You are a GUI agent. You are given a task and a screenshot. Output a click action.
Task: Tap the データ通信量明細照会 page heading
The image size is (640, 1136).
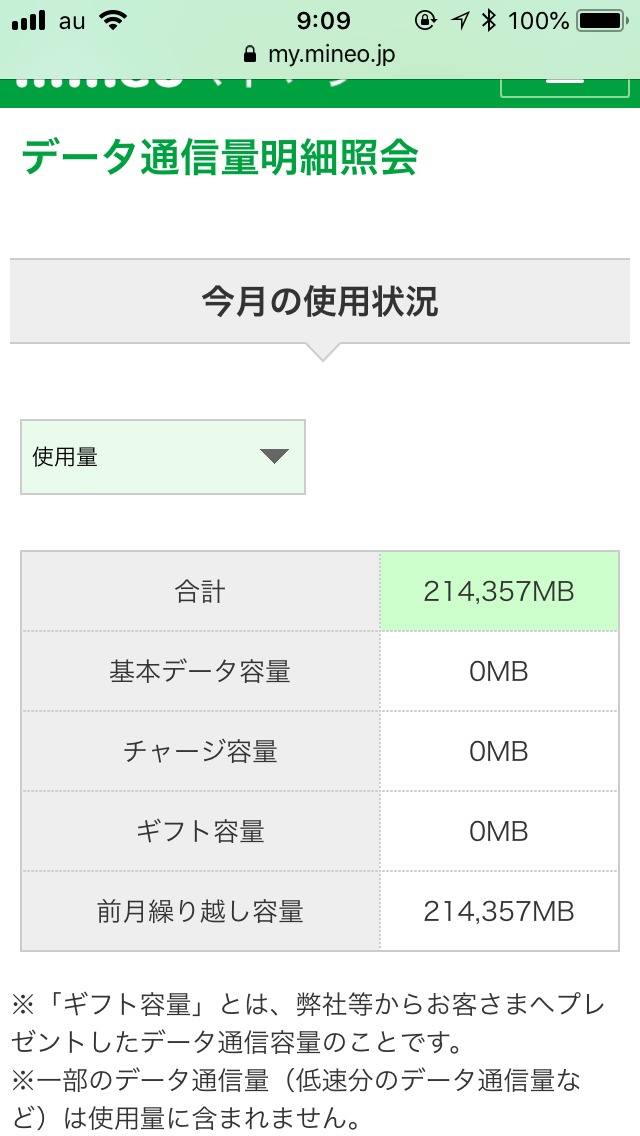[219, 159]
